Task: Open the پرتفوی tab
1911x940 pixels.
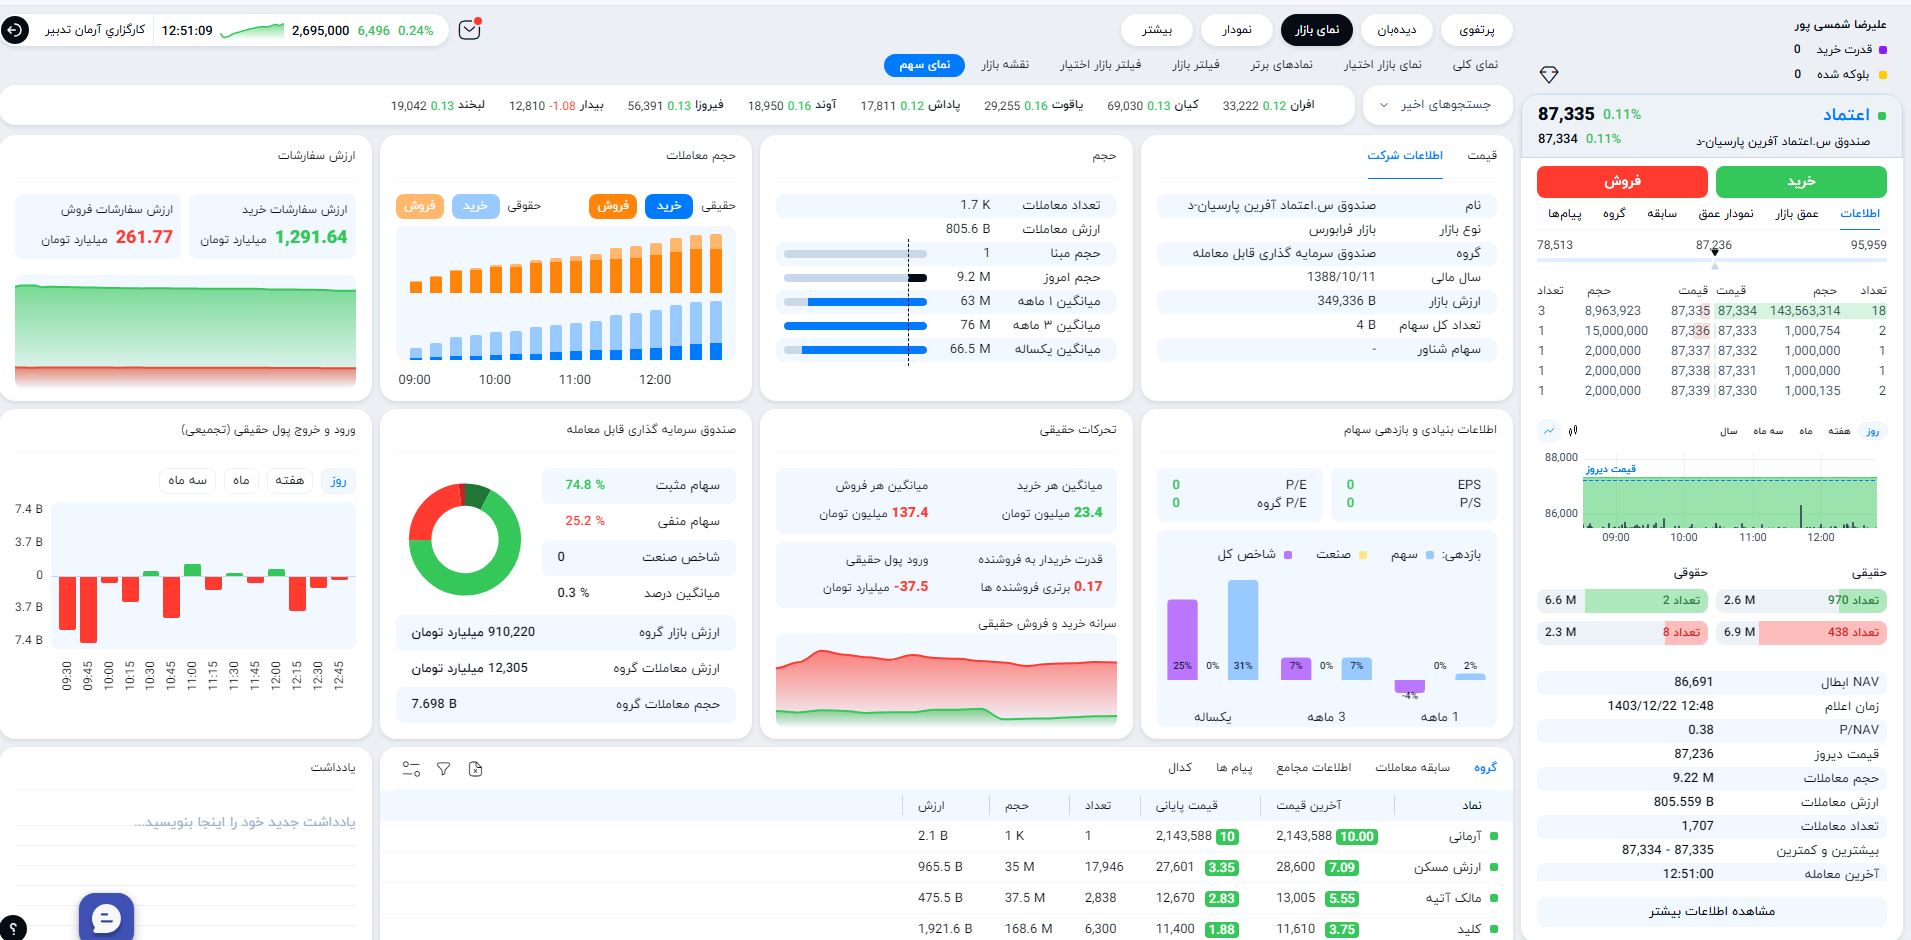Action: click(x=1476, y=30)
